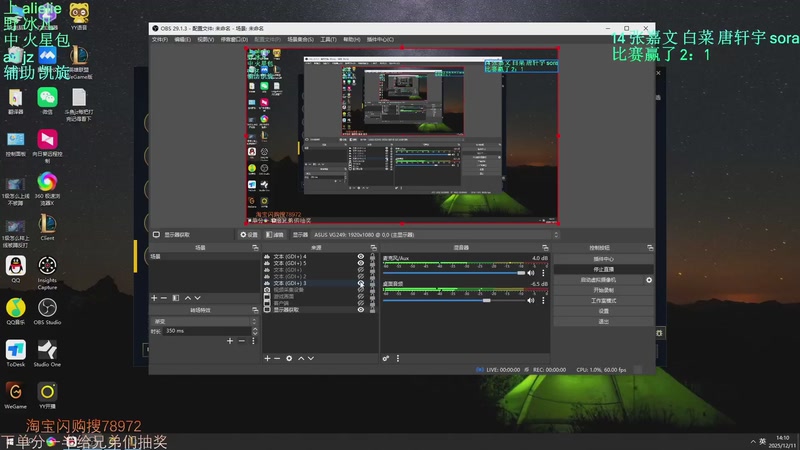800x450 pixels.
Task: Pop out the 来源 dock
Action: pos(373,248)
